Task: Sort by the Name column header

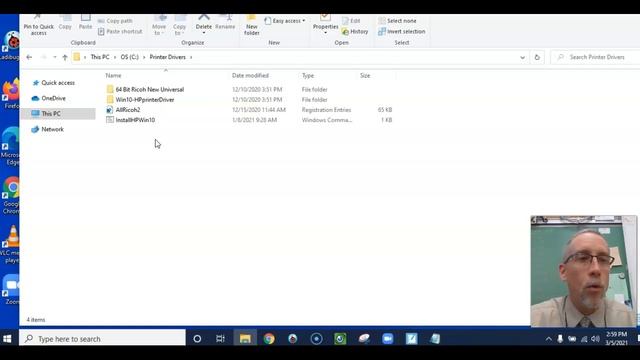Action: [113, 76]
